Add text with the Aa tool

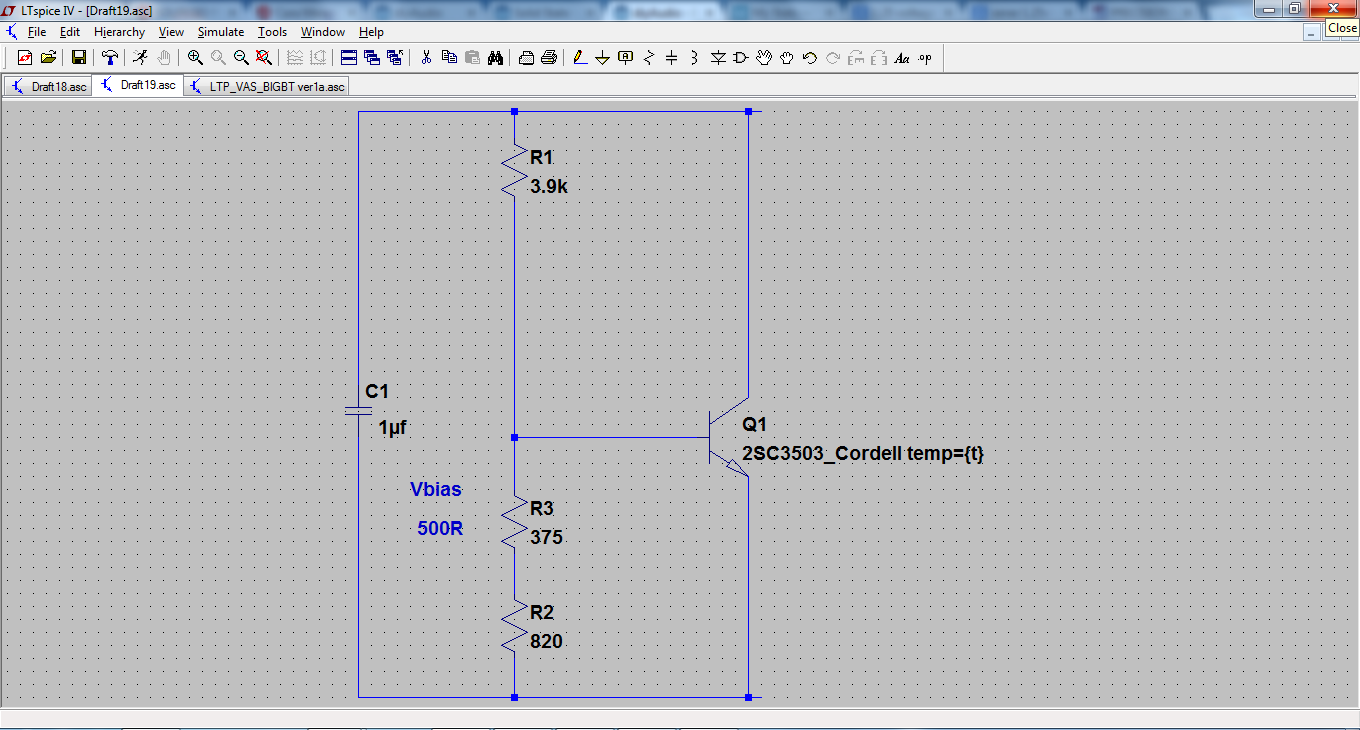point(902,58)
